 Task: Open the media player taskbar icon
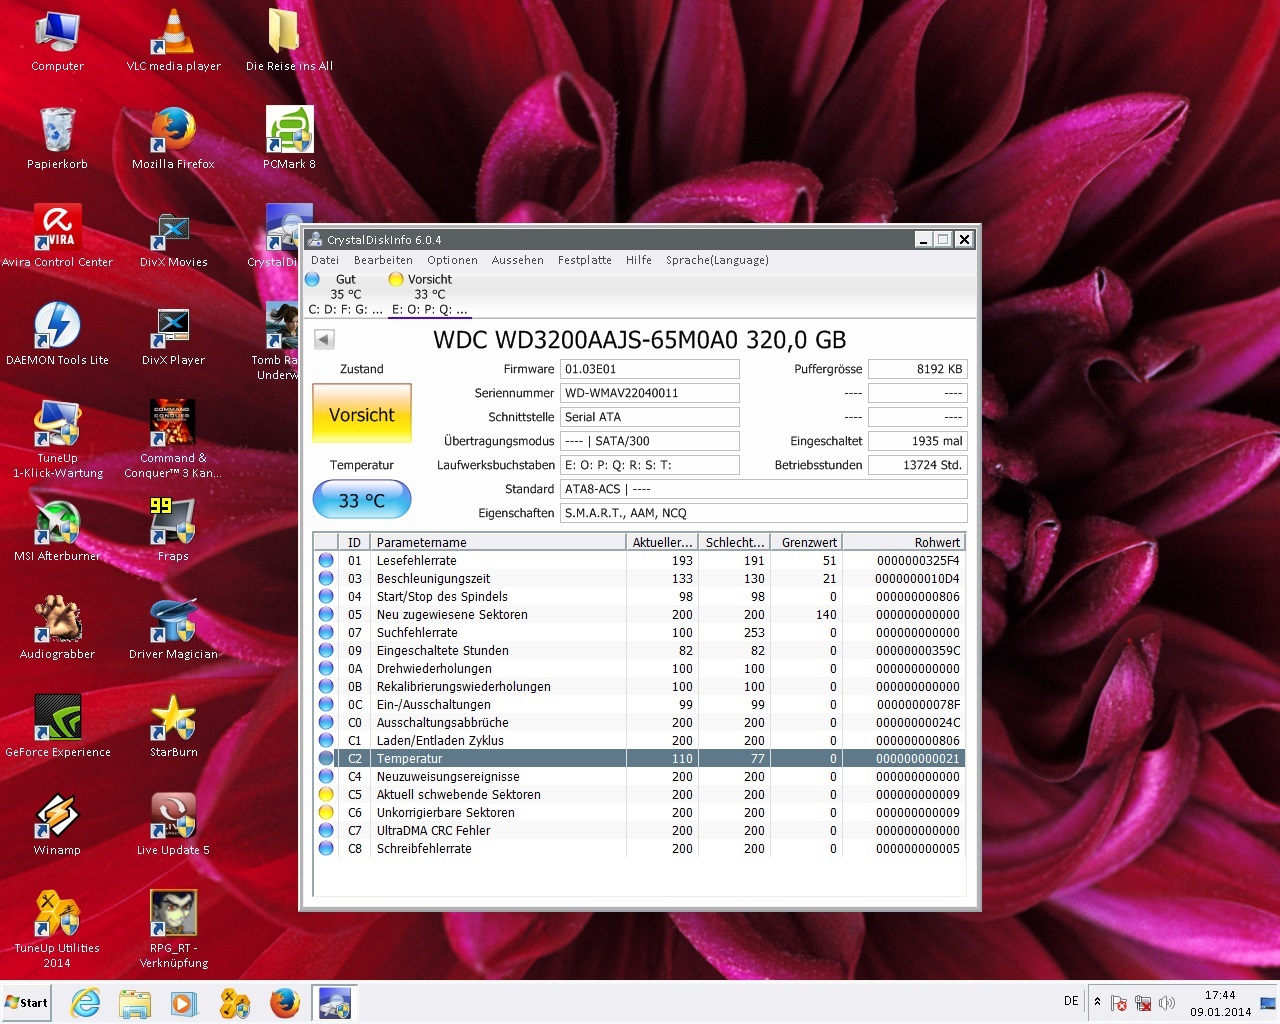tap(184, 1002)
